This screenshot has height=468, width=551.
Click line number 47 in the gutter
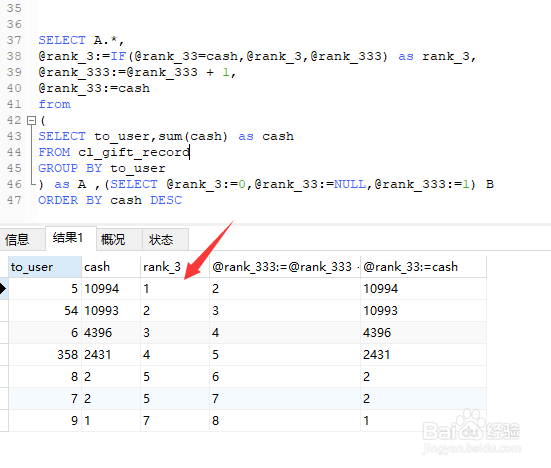pyautogui.click(x=14, y=200)
